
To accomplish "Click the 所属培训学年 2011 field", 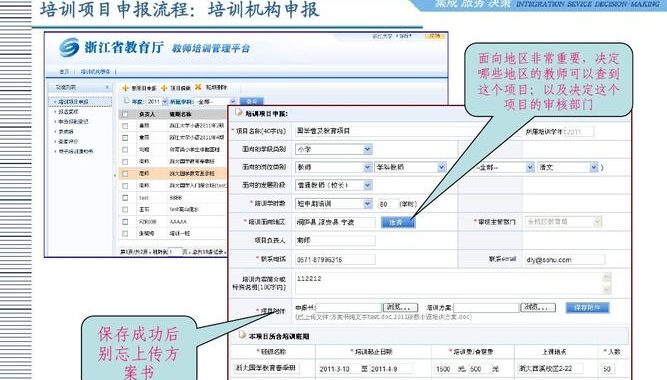I will pyautogui.click(x=579, y=132).
